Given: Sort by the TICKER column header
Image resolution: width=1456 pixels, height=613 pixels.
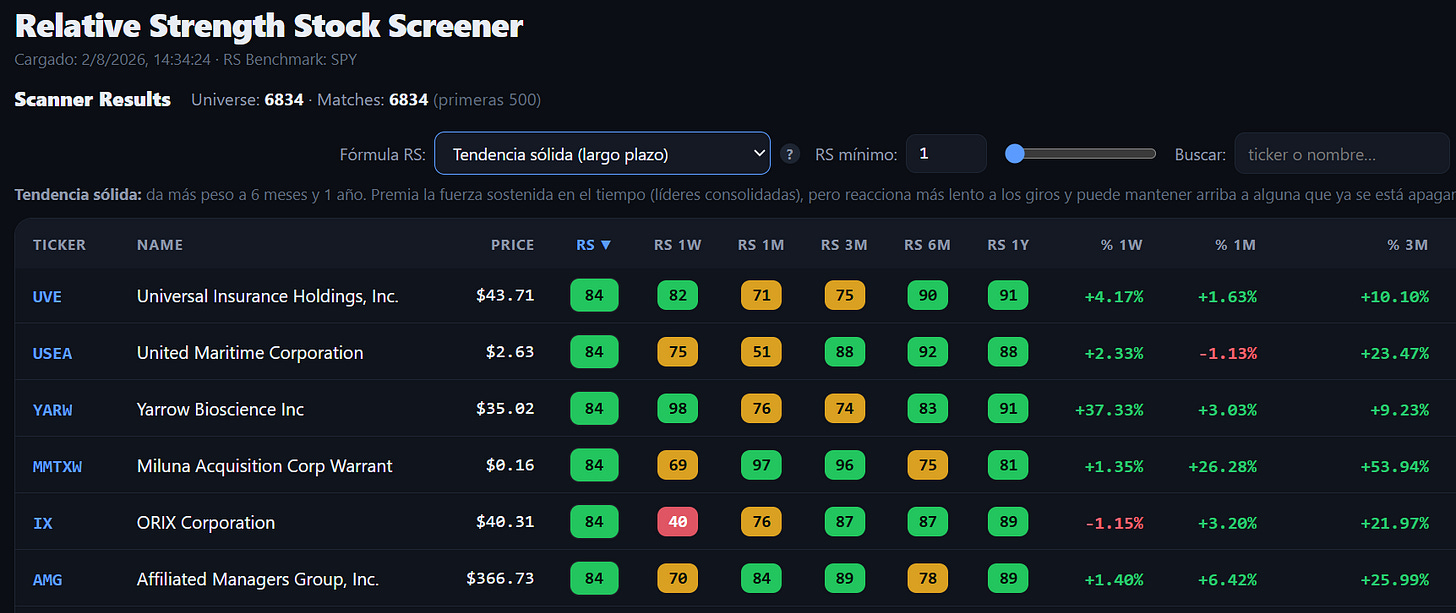Looking at the screenshot, I should click(x=59, y=245).
